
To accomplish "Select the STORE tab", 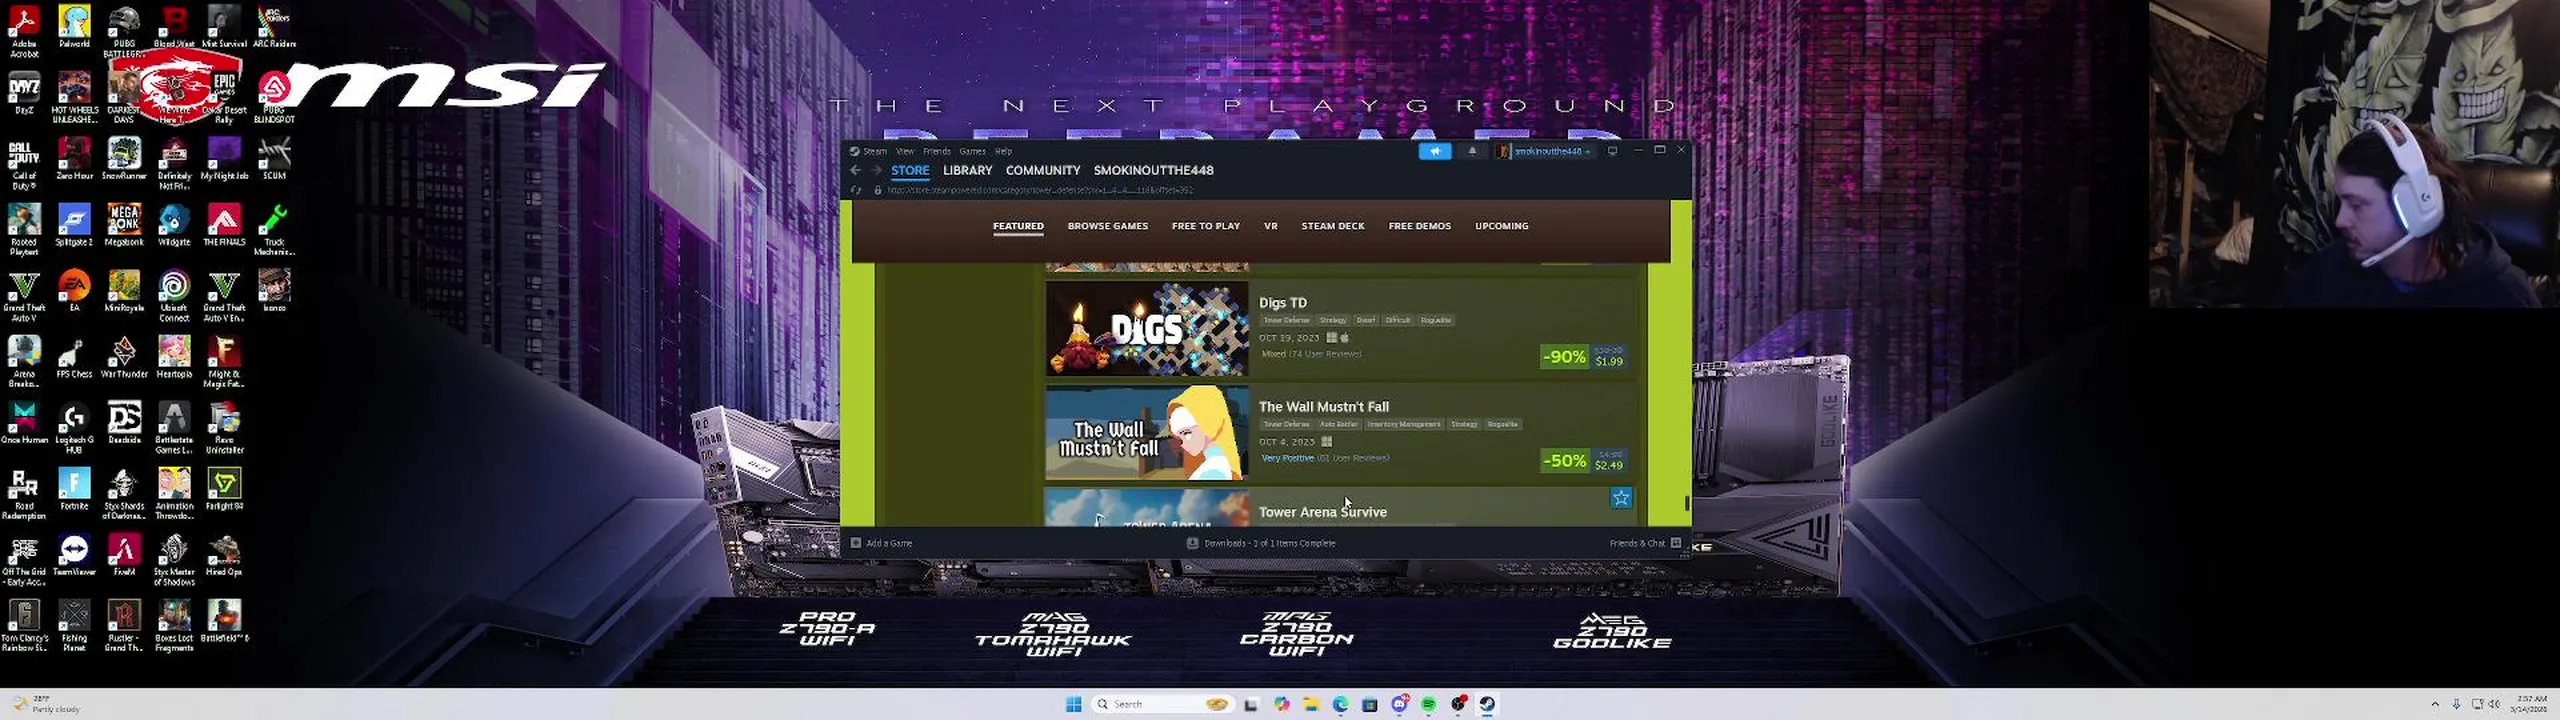I will 910,170.
